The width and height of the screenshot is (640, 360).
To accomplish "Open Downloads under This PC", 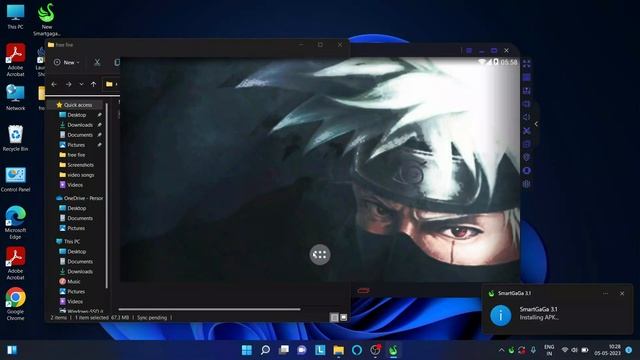I will [76, 271].
